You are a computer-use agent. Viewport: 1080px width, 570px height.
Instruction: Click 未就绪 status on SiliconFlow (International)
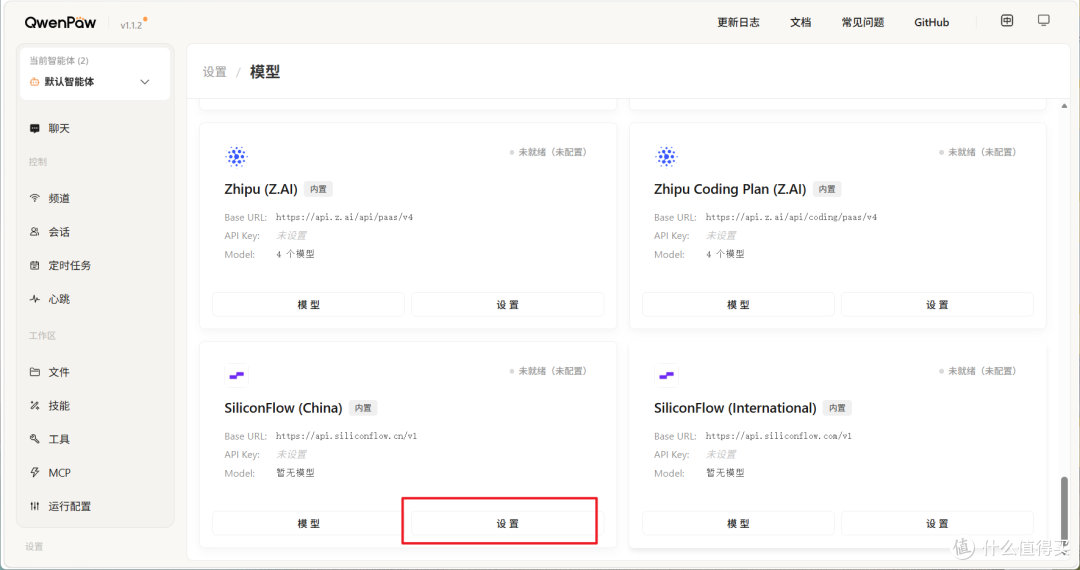979,371
